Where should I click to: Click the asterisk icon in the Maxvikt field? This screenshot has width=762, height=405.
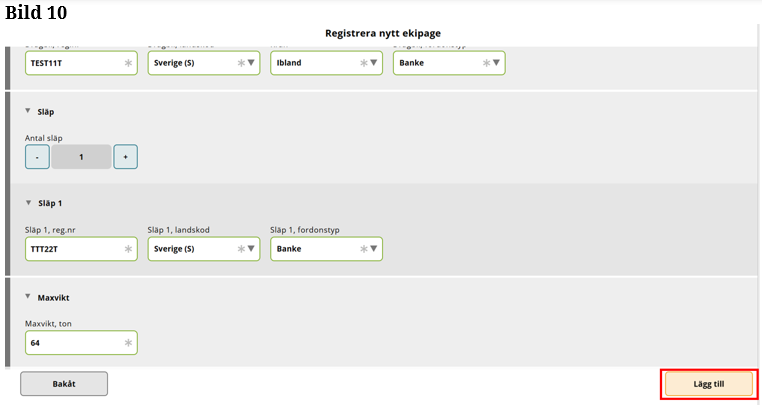(x=128, y=343)
